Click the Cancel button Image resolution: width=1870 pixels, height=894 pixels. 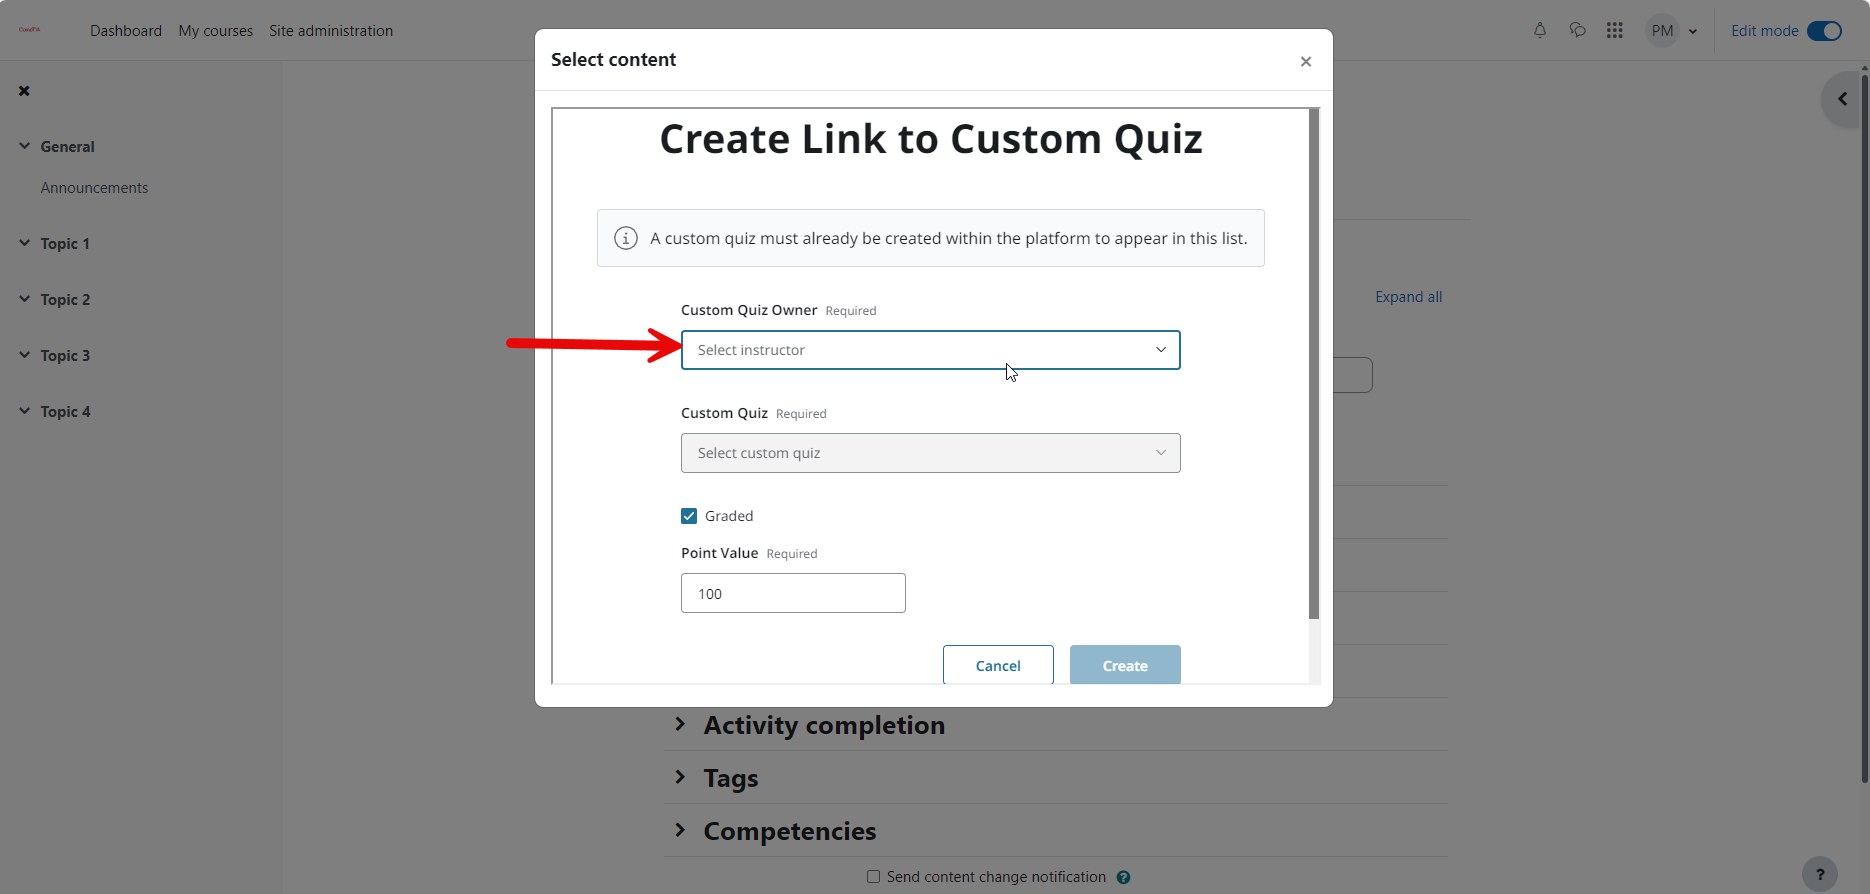coord(998,665)
